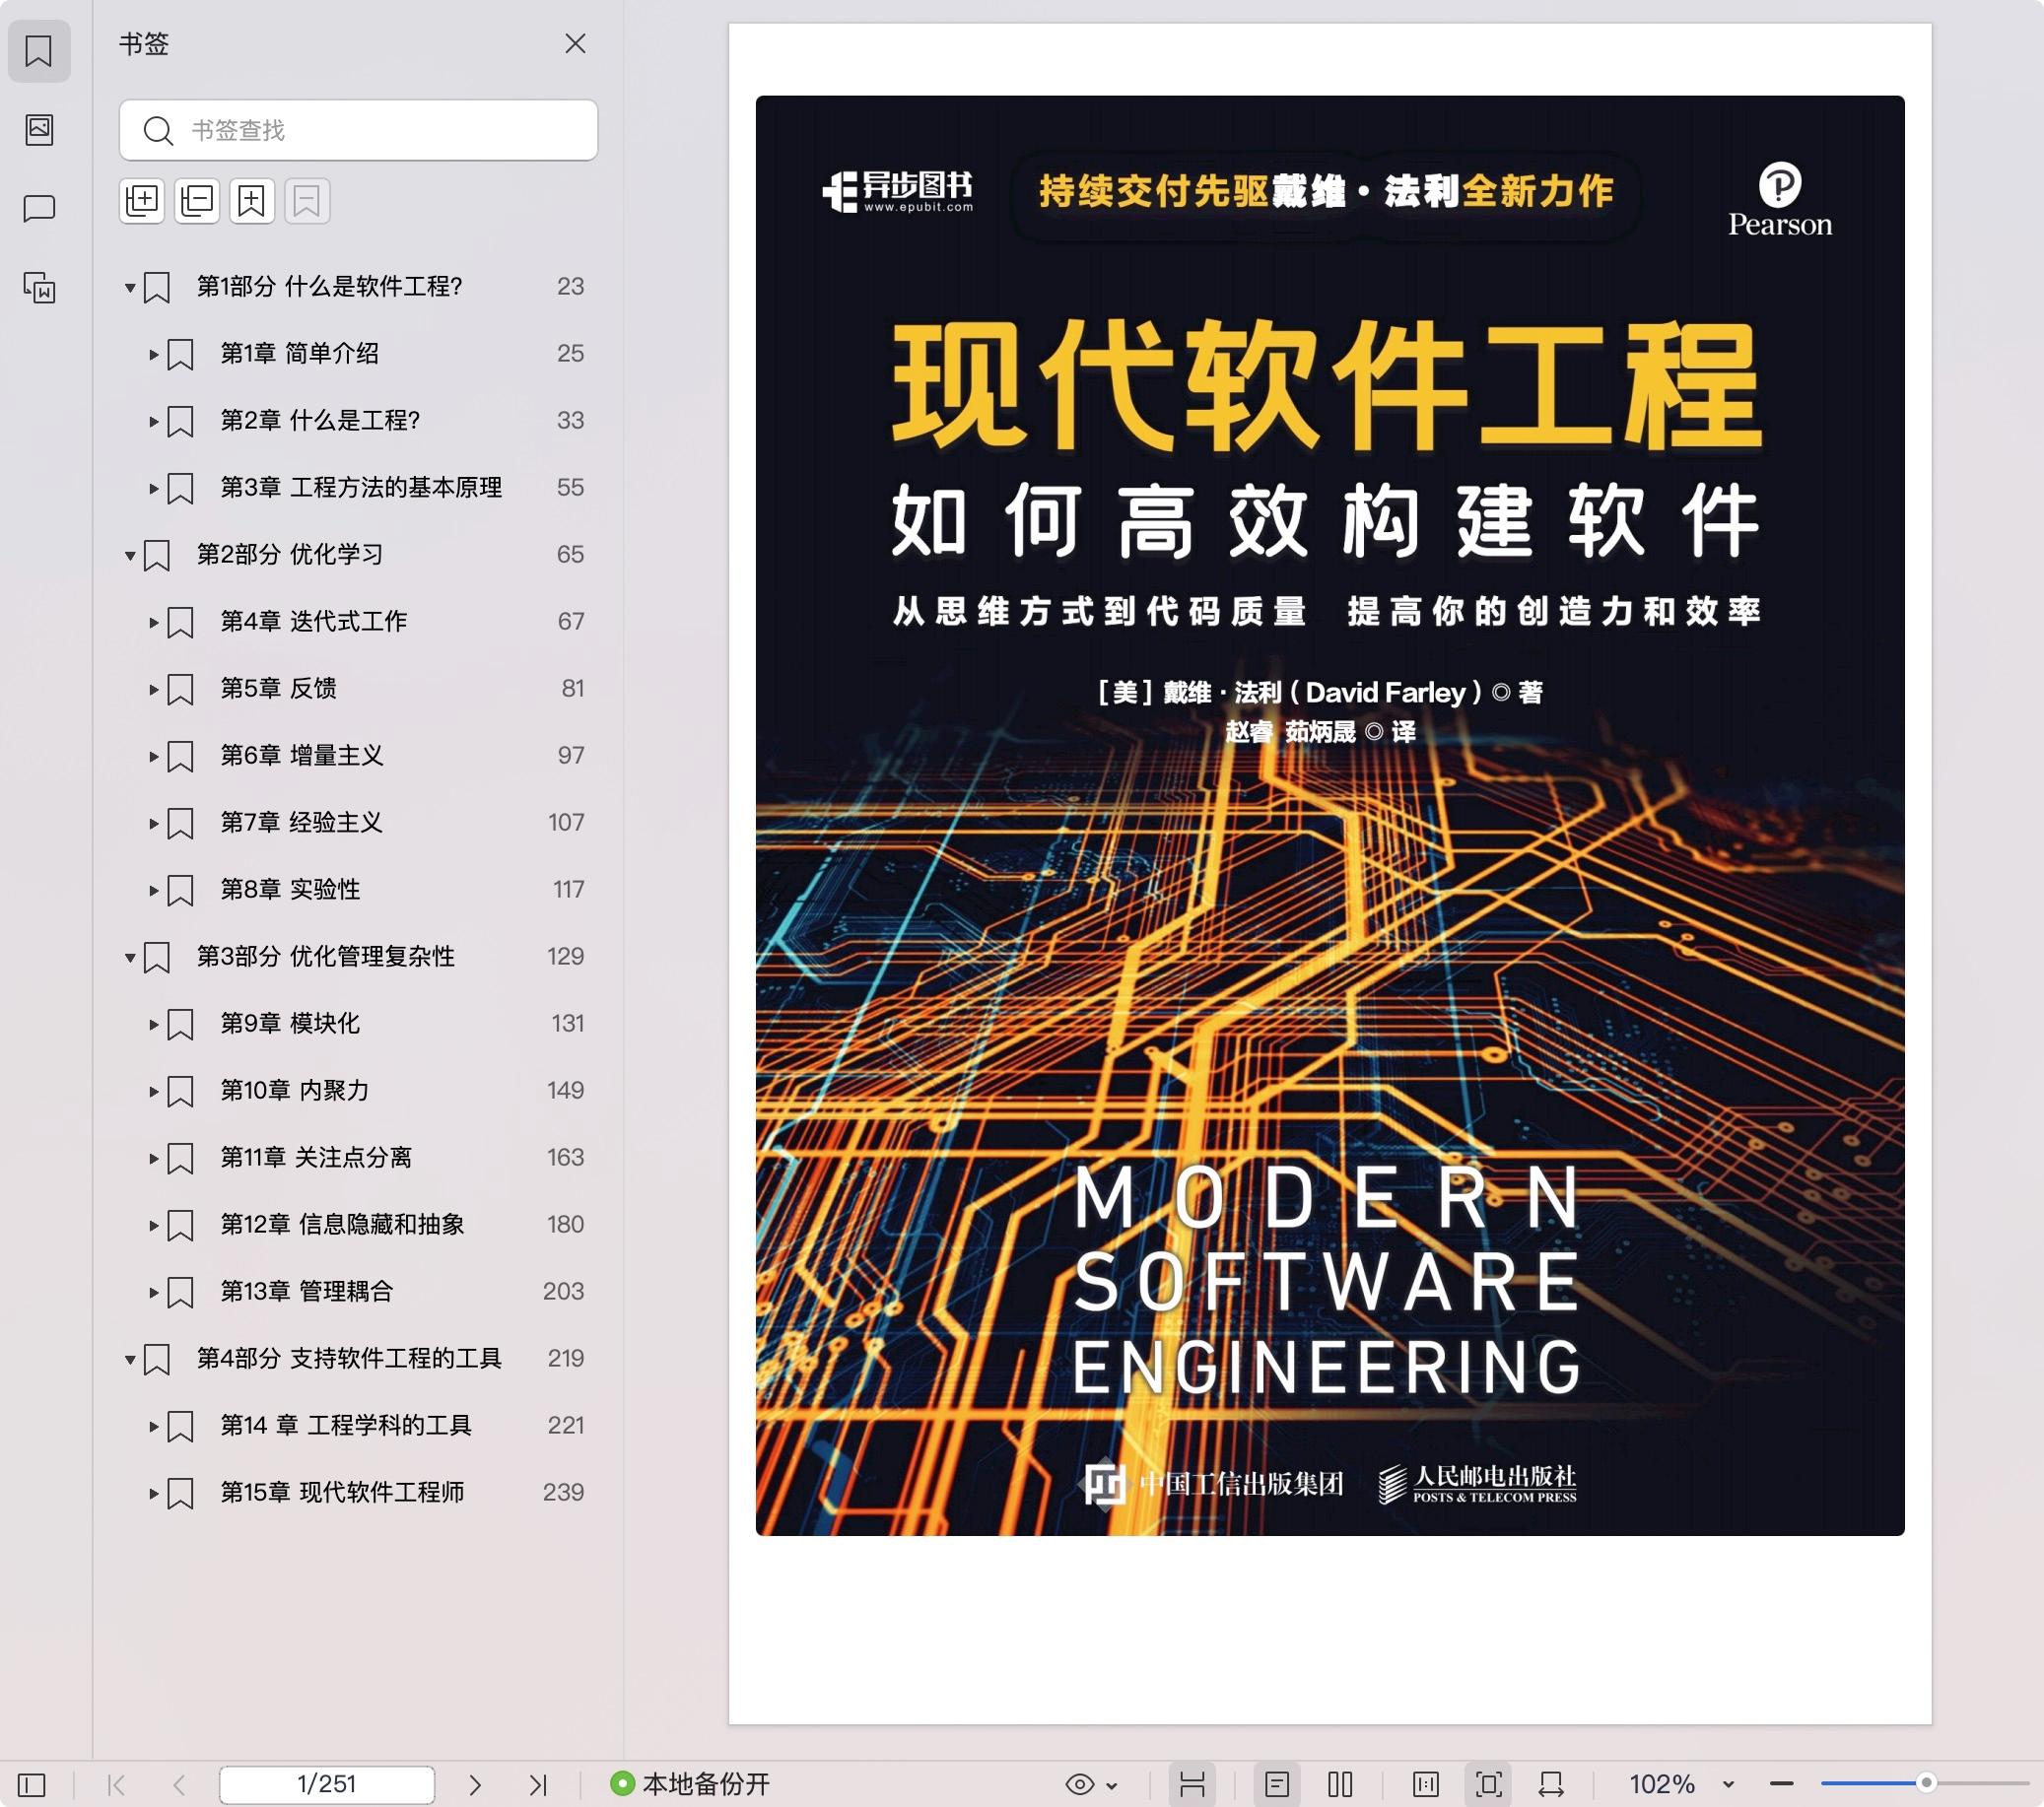Open the comments sidebar panel icon
The image size is (2044, 1807).
39,208
